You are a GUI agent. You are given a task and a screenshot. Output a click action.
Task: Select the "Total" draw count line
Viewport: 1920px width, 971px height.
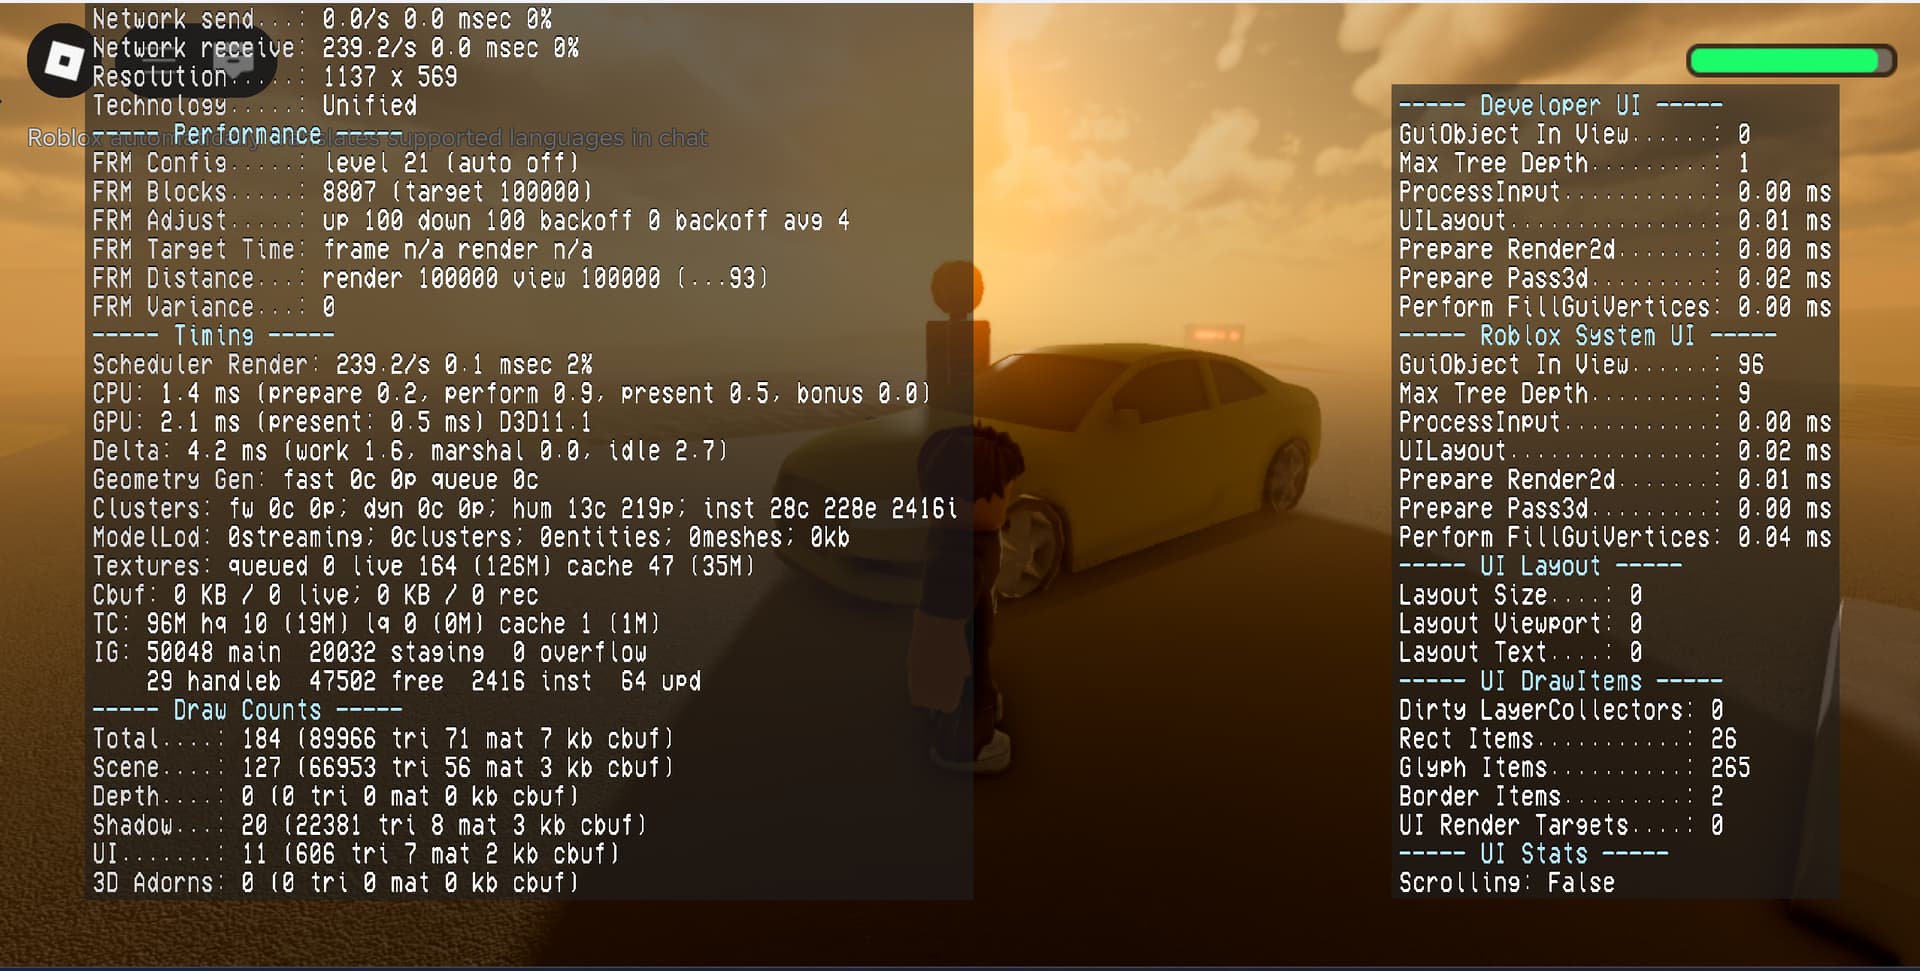383,740
